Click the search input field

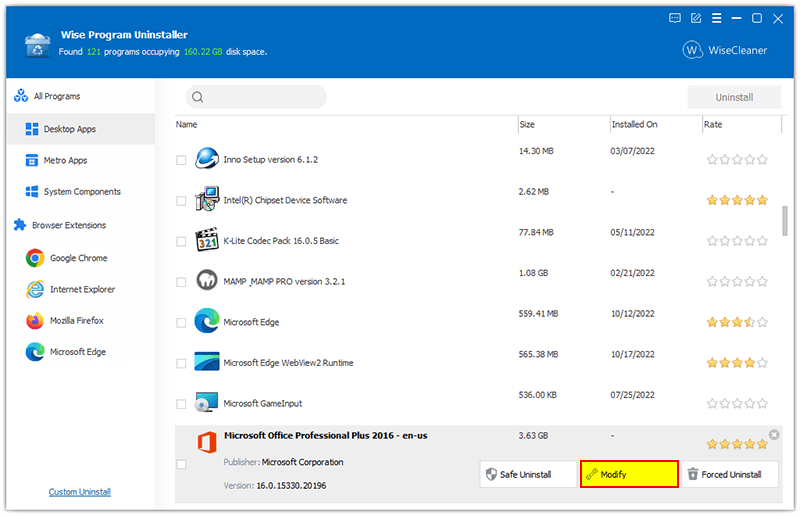point(256,97)
